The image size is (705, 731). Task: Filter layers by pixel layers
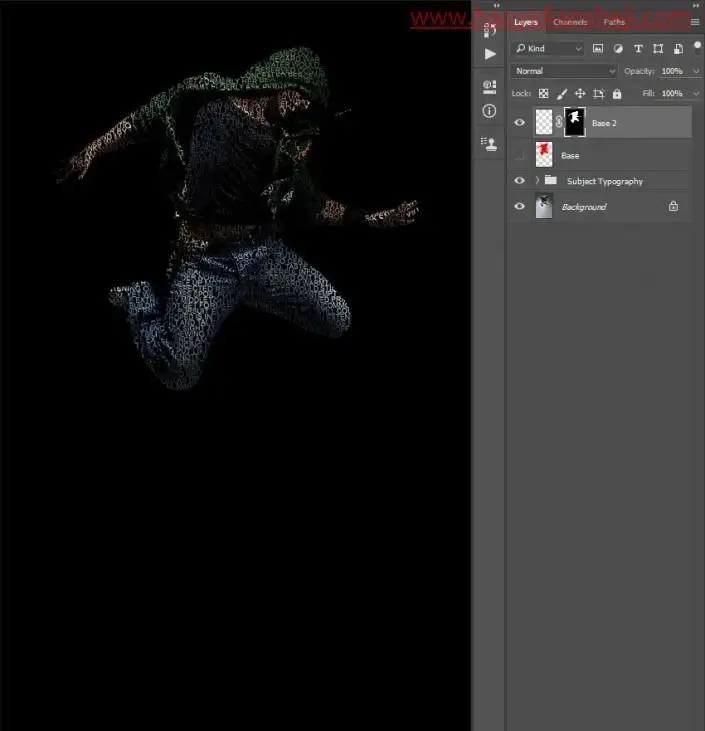[x=598, y=48]
